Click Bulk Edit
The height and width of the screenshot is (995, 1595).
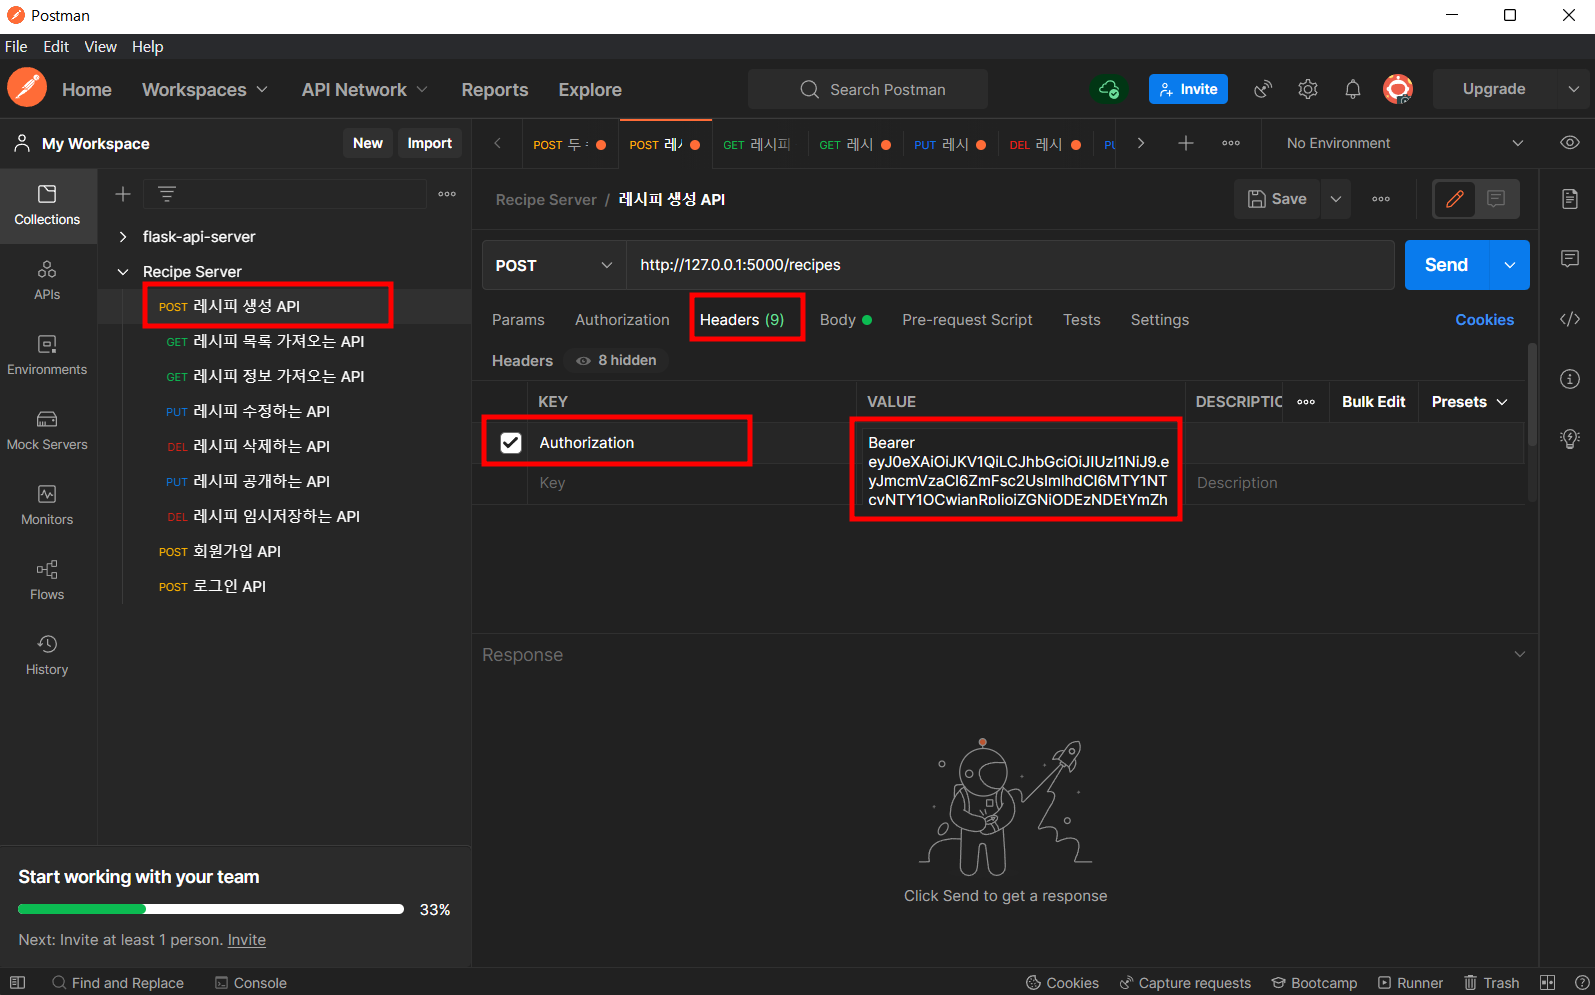tap(1373, 402)
